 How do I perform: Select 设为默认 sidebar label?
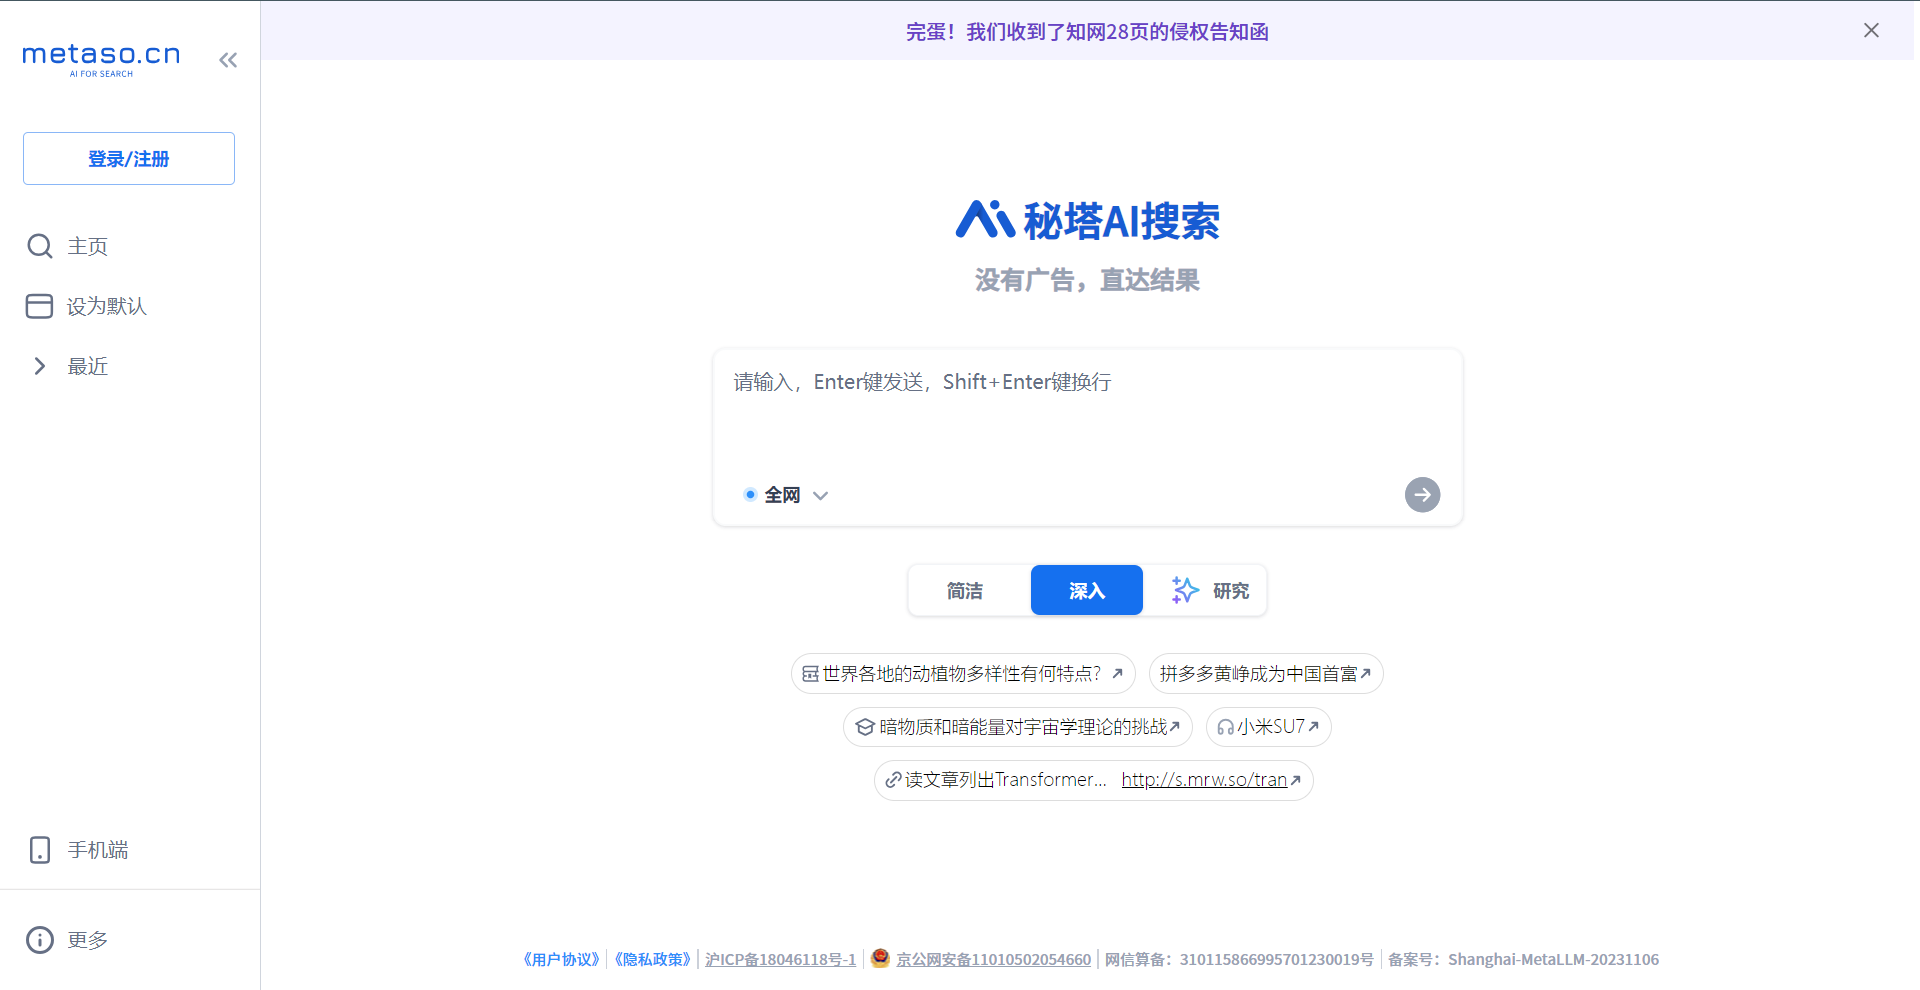pos(107,306)
